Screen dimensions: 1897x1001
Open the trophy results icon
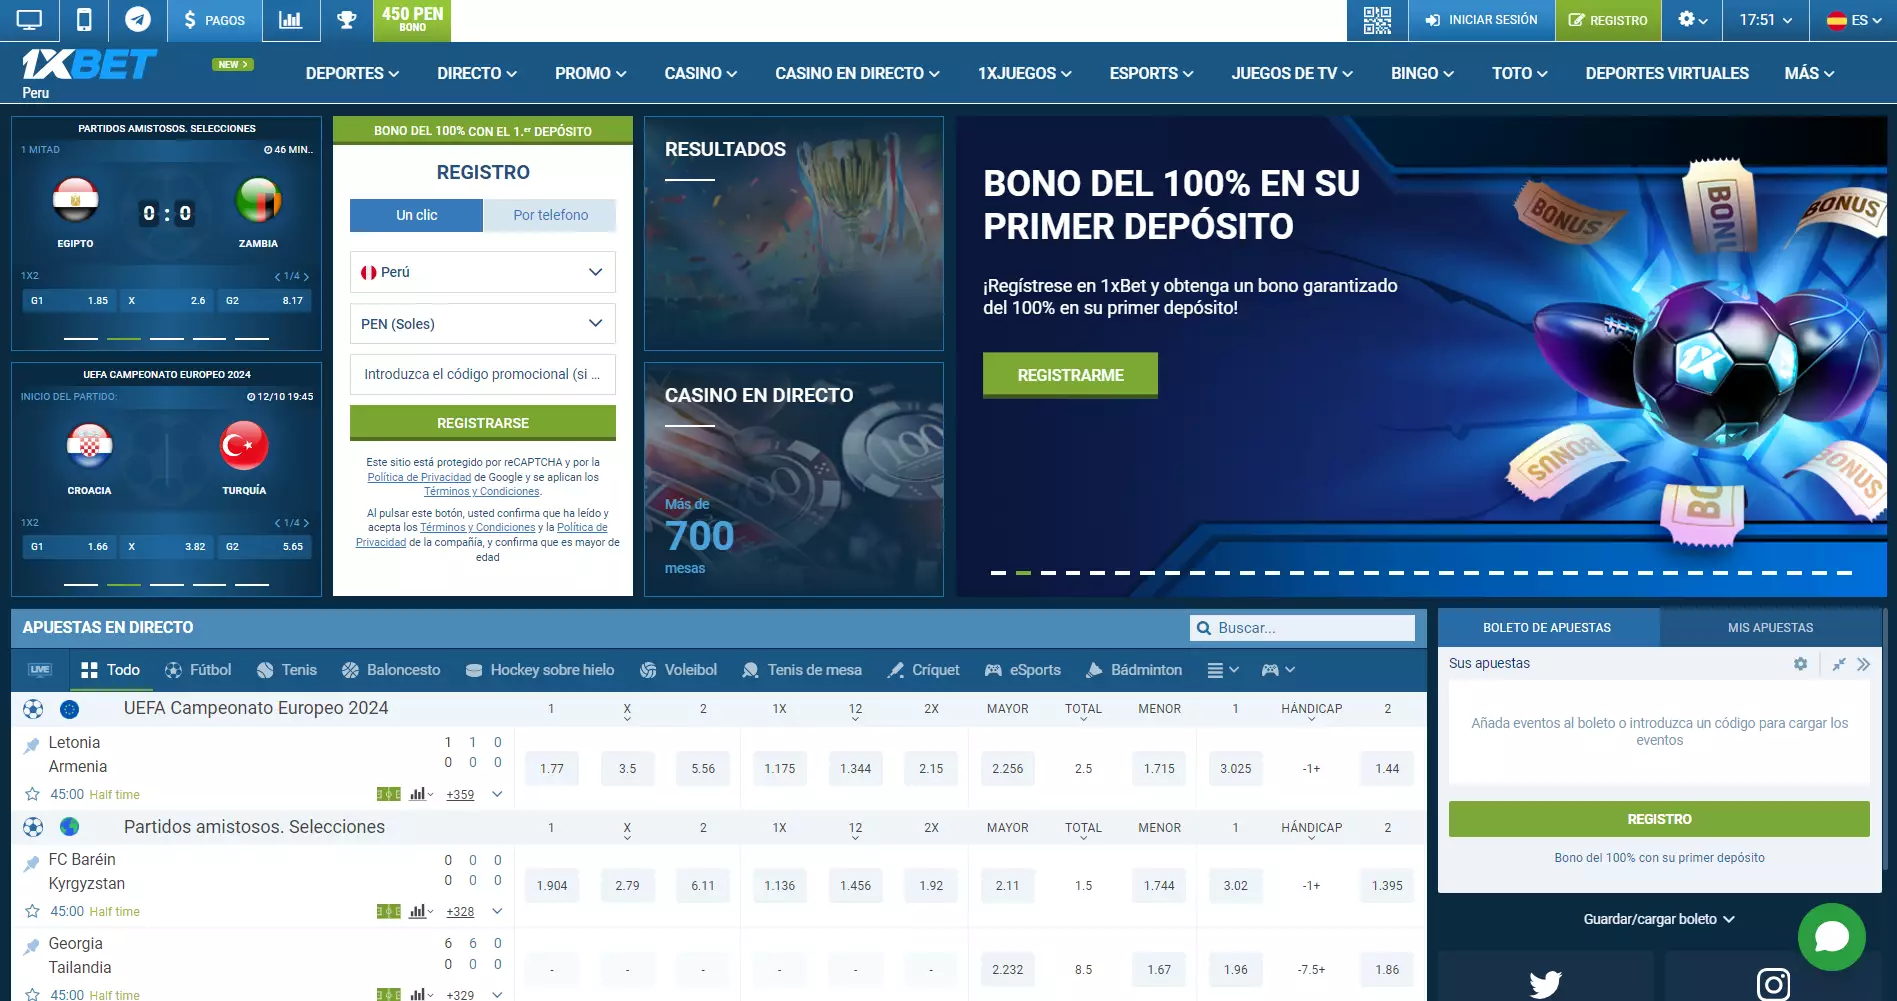[x=346, y=20]
